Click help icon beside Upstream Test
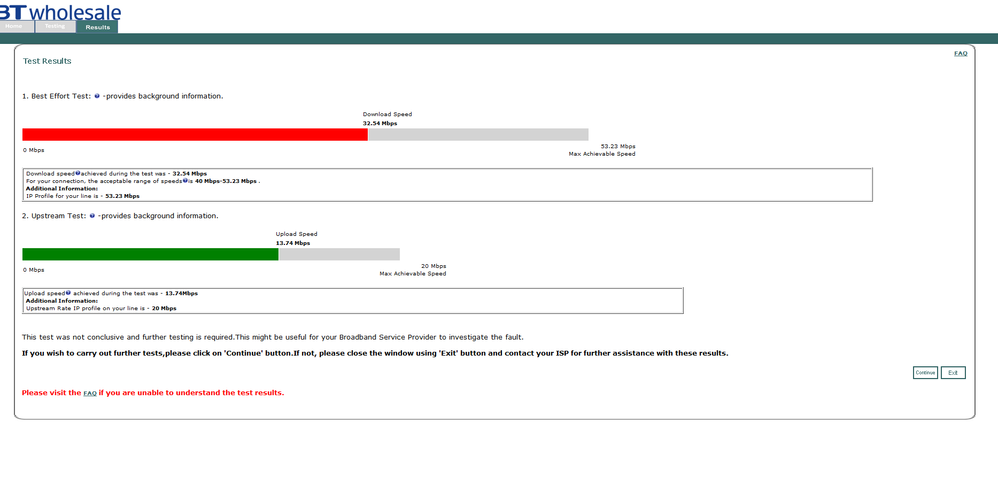The height and width of the screenshot is (484, 998). click(92, 216)
